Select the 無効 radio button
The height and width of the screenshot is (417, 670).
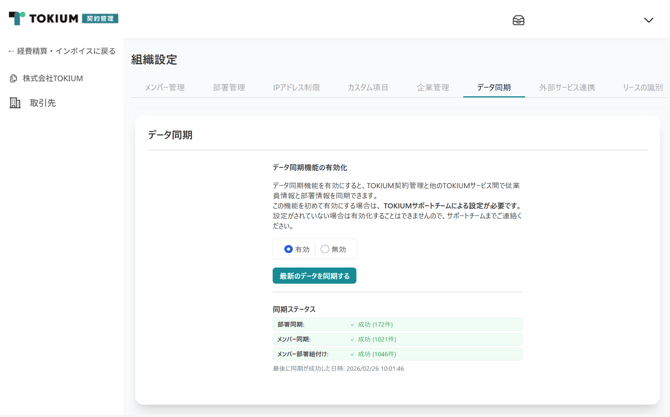325,249
